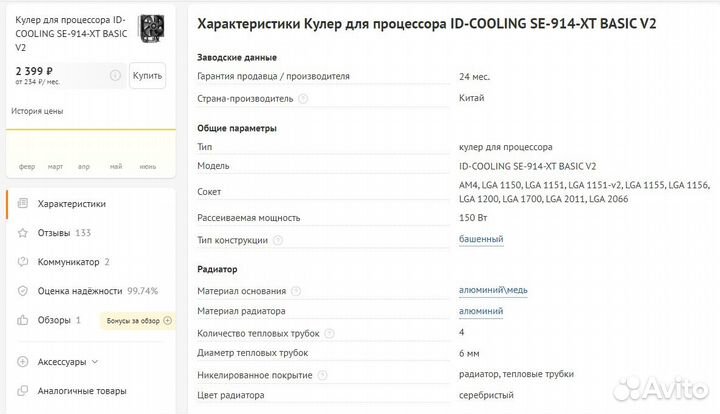
Task: Click the Отзывы star icon
Action: pos(22,233)
